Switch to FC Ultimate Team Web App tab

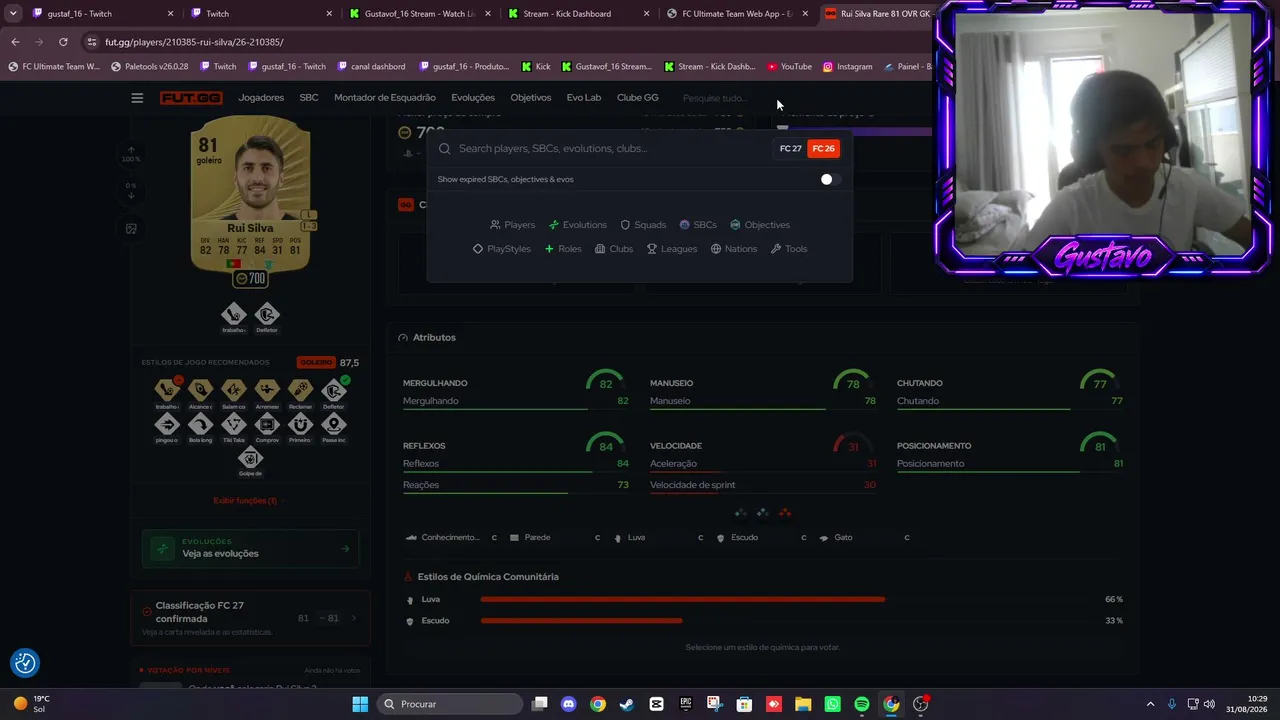point(736,14)
